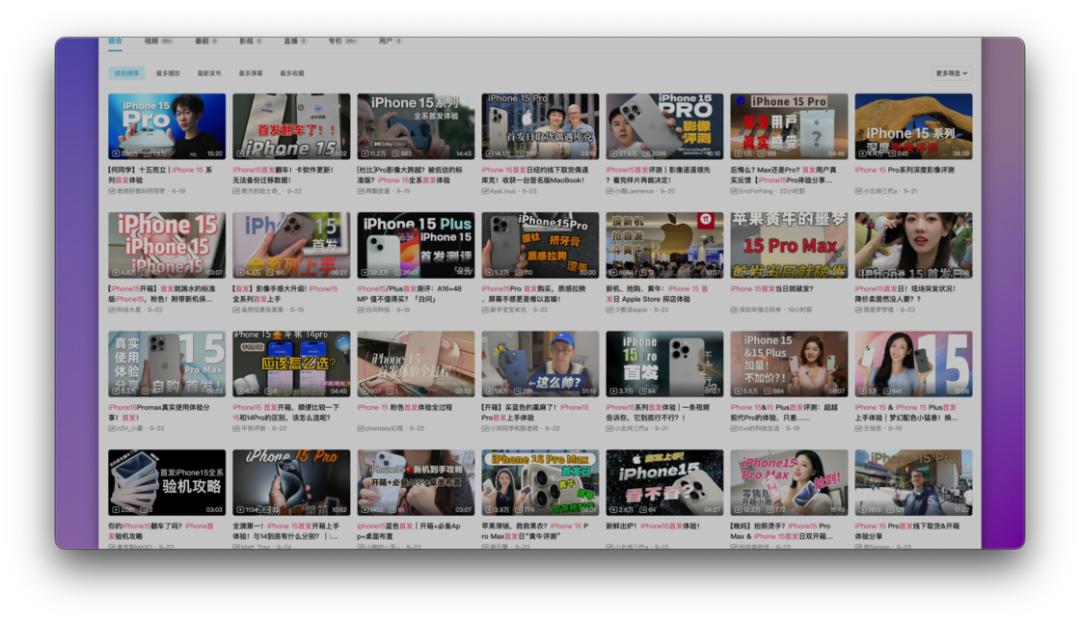
Task: Sort results by 综合排序
Action: coord(126,73)
